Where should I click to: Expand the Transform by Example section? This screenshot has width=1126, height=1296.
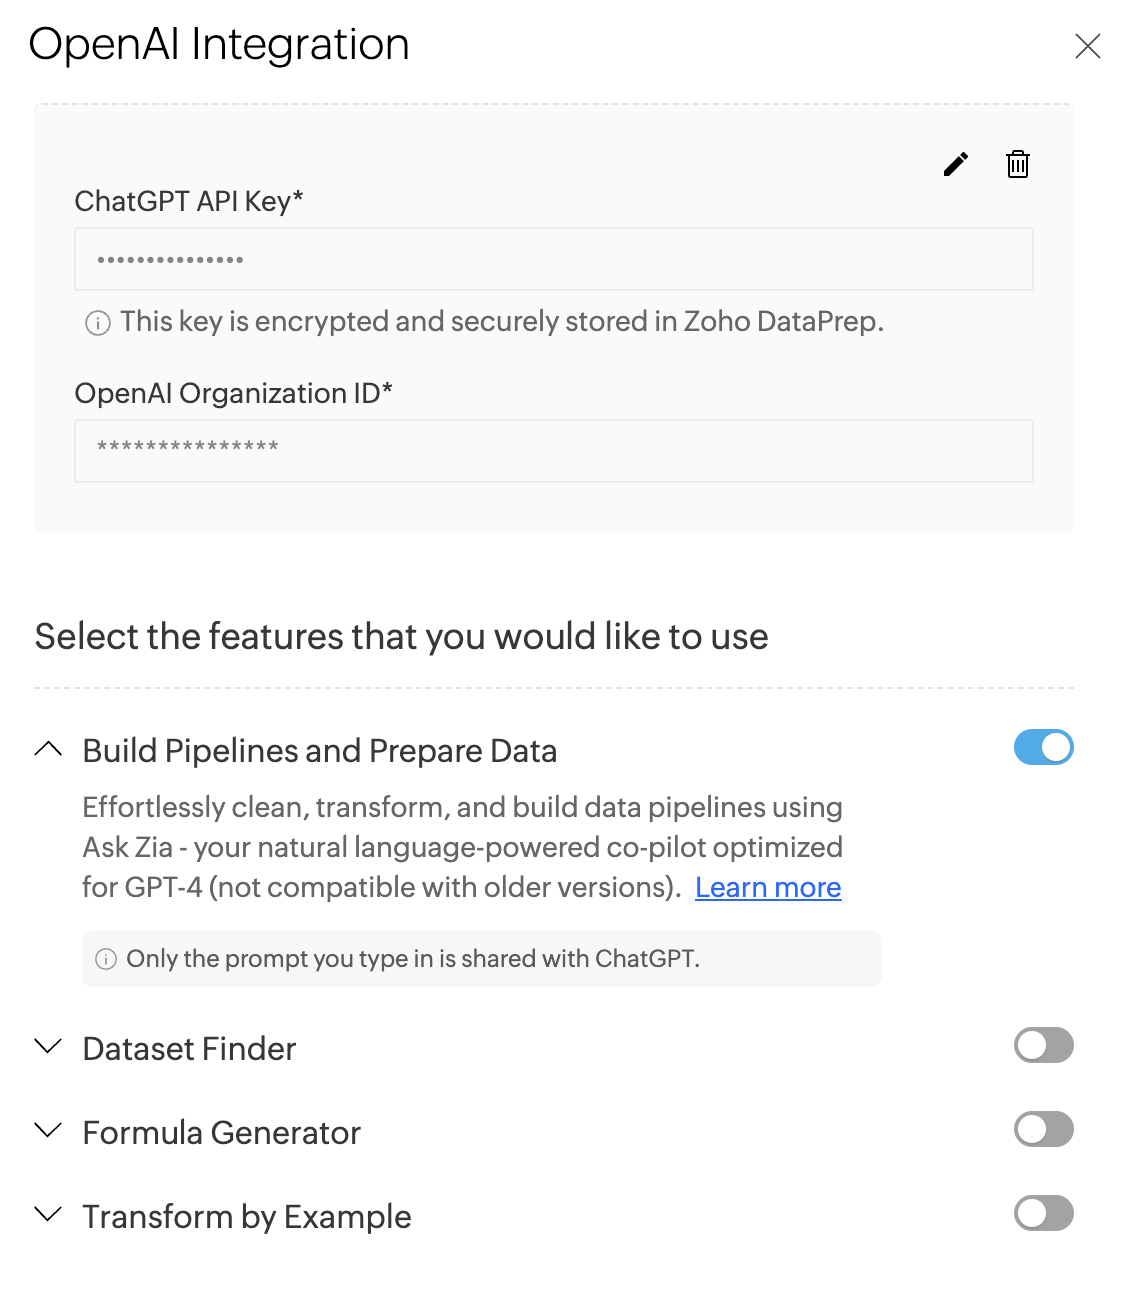click(48, 1214)
